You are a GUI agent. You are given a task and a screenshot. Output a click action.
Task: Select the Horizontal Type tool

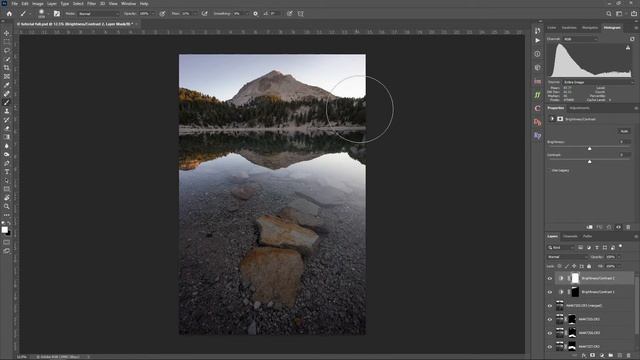tap(7, 172)
